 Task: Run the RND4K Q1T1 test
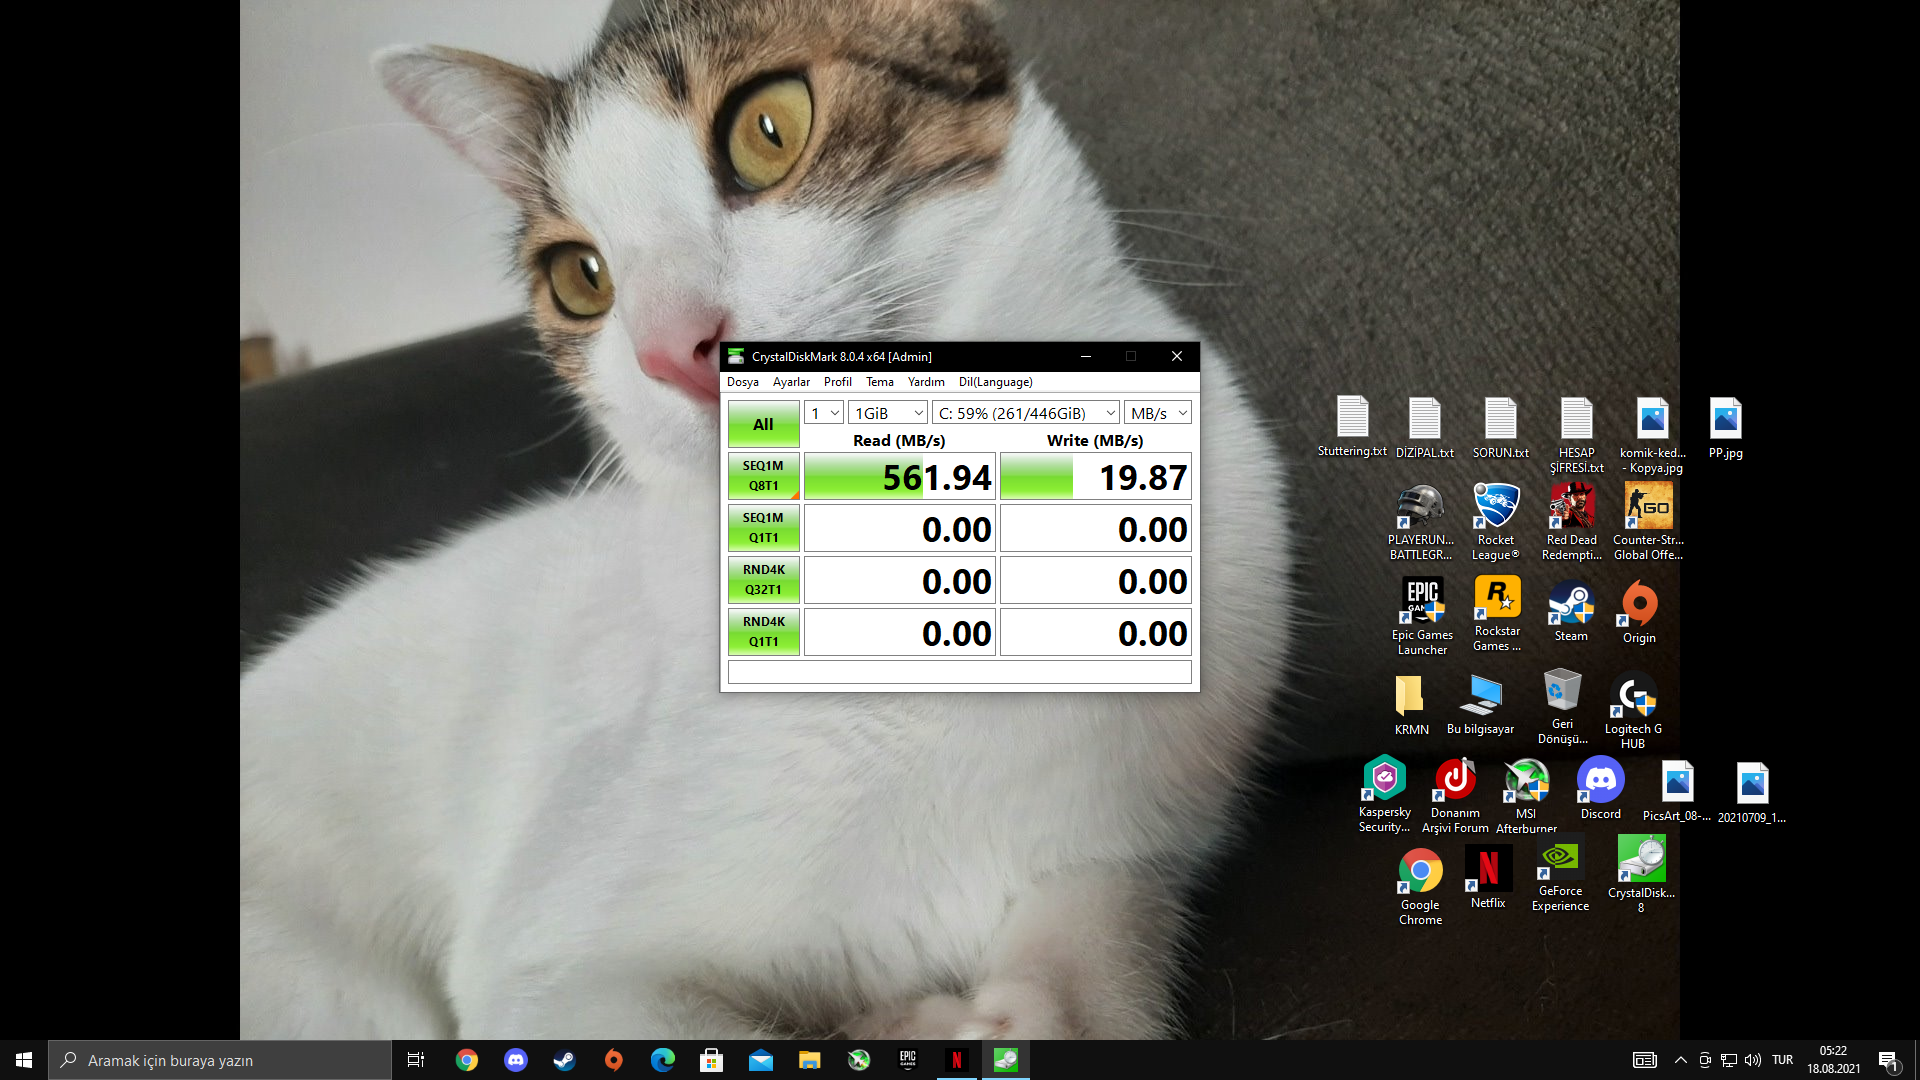763,632
